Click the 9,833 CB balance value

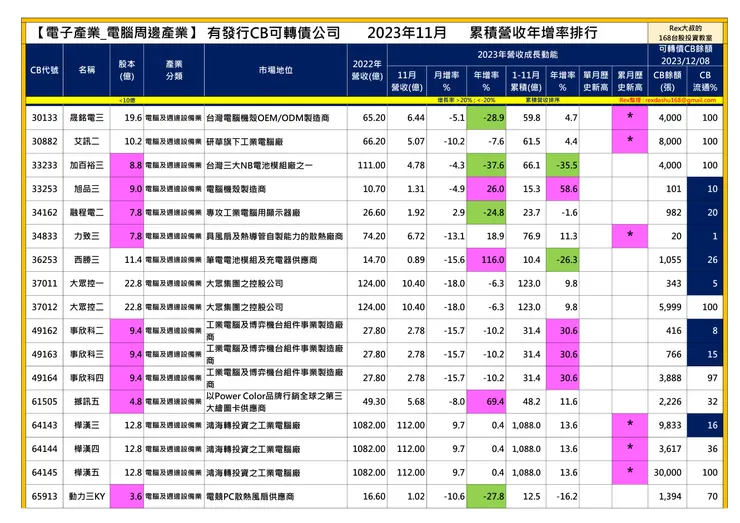pyautogui.click(x=670, y=425)
